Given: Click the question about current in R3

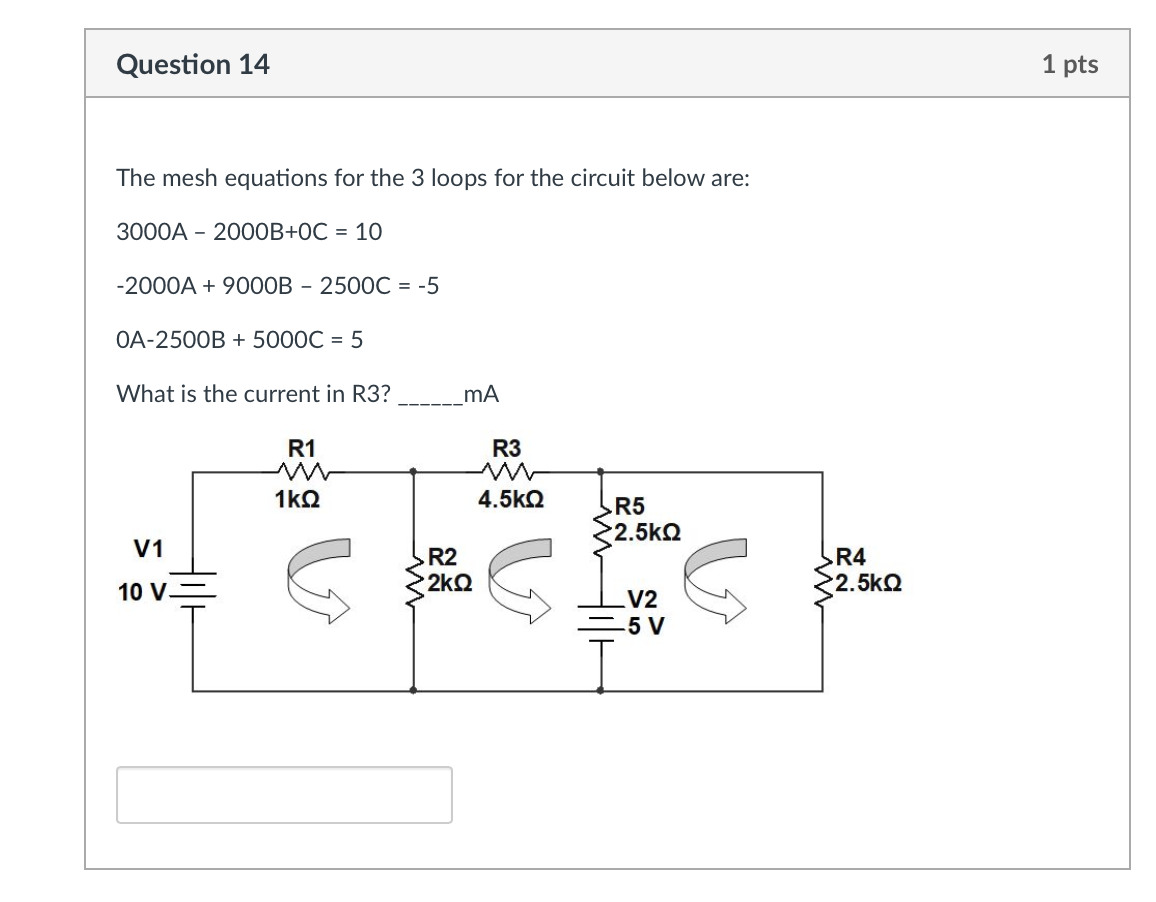Looking at the screenshot, I should (x=307, y=394).
